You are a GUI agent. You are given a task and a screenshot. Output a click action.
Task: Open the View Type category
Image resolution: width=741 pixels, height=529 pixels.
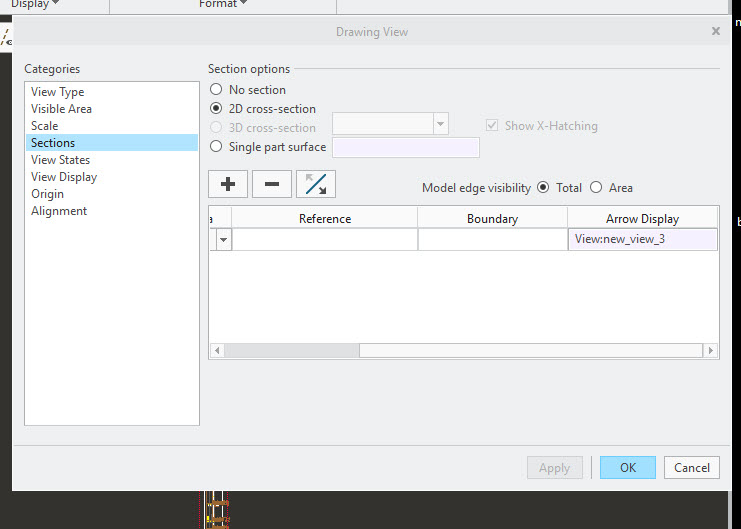tap(58, 92)
